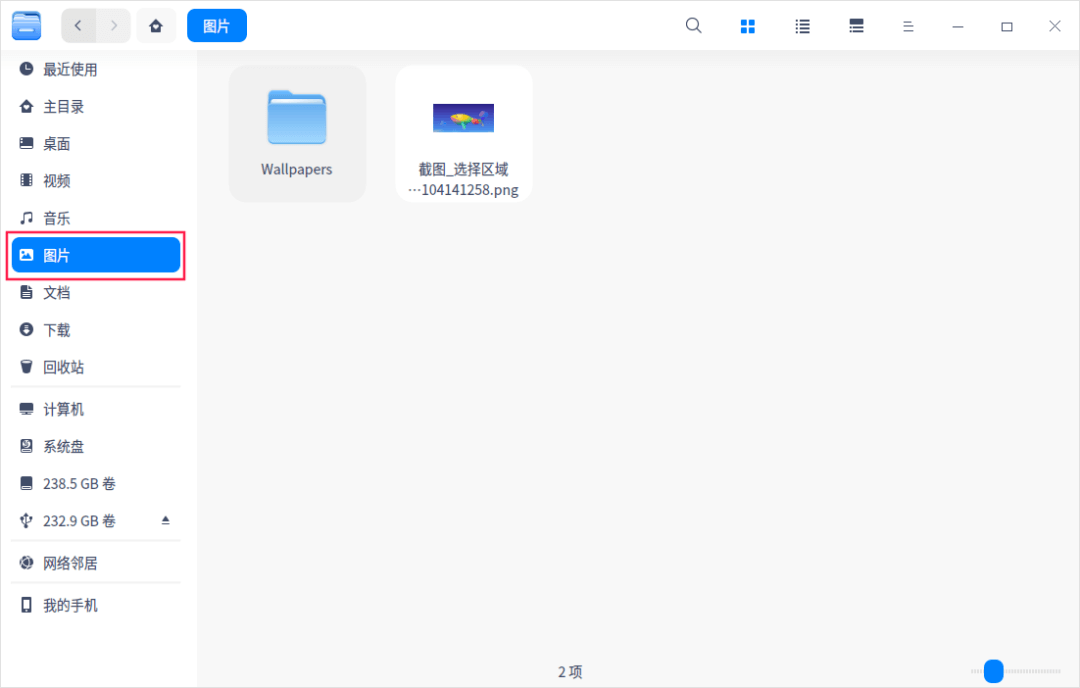Screen dimensions: 1080x688
Task: Go forward with the right arrow button
Action: pos(114,26)
